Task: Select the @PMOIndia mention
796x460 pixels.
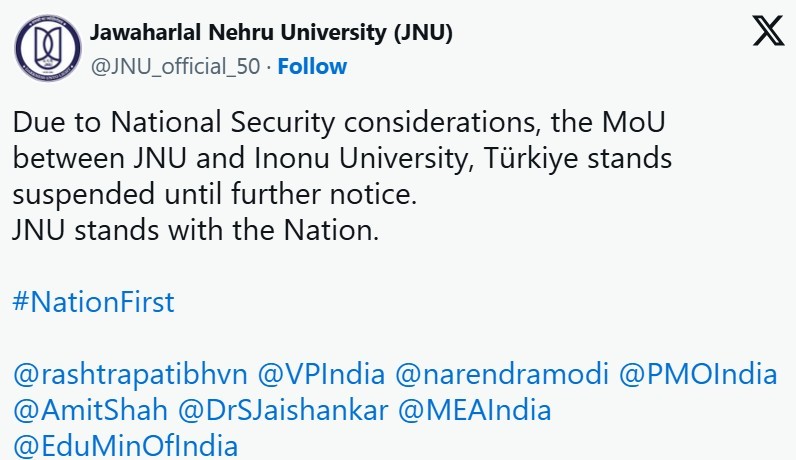Action: tap(698, 375)
